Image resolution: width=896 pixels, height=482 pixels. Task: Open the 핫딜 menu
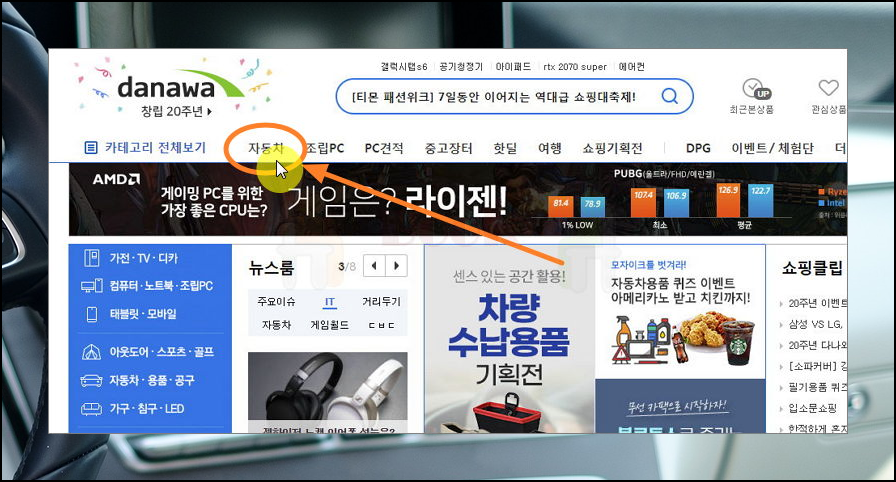(x=505, y=148)
